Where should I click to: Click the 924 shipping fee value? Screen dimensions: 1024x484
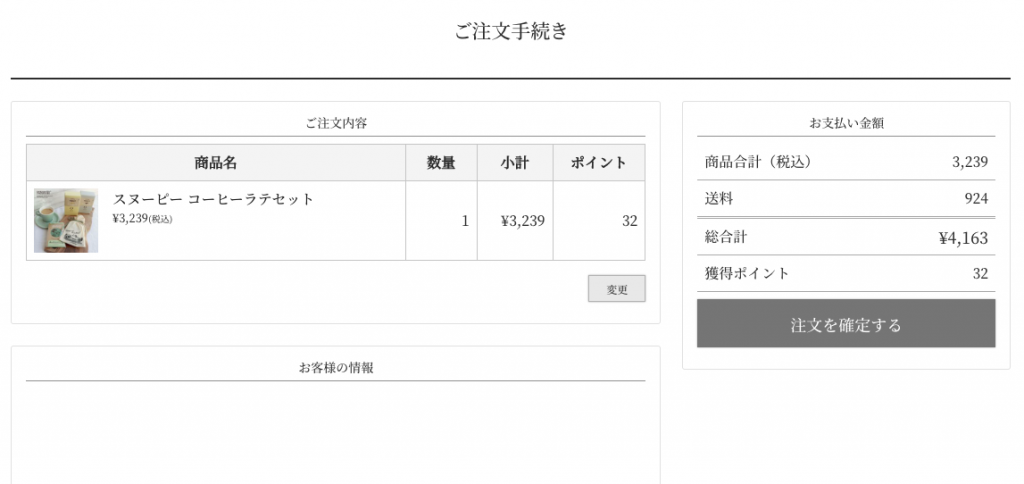(975, 199)
